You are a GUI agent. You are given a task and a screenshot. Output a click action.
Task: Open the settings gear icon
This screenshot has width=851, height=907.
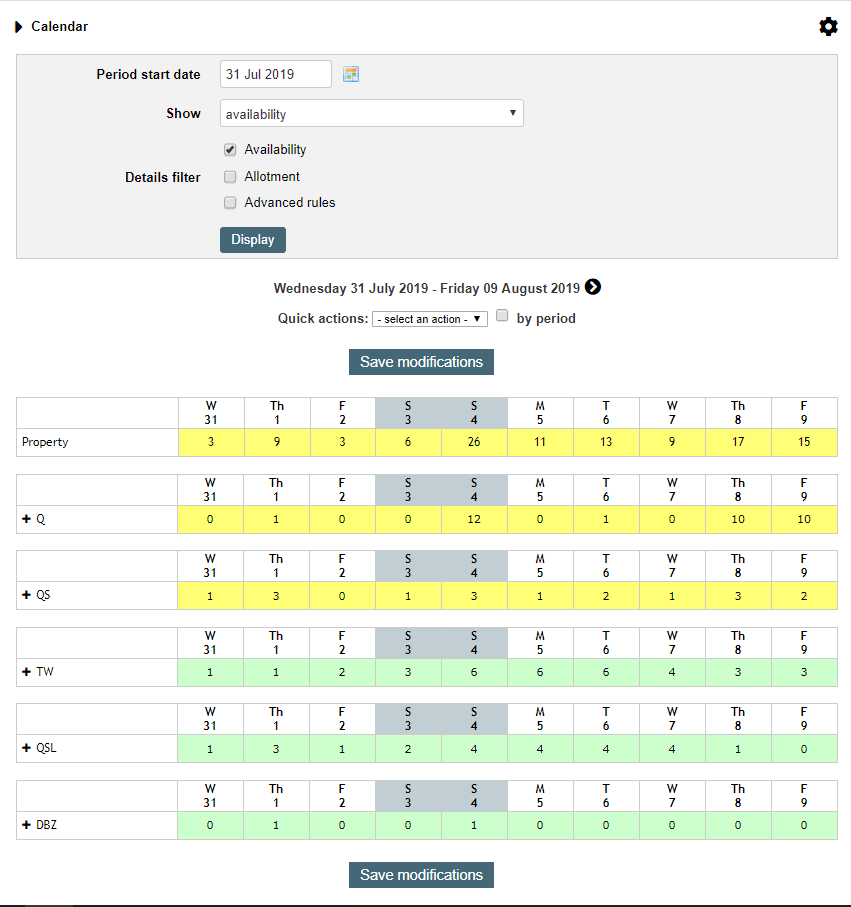[829, 27]
